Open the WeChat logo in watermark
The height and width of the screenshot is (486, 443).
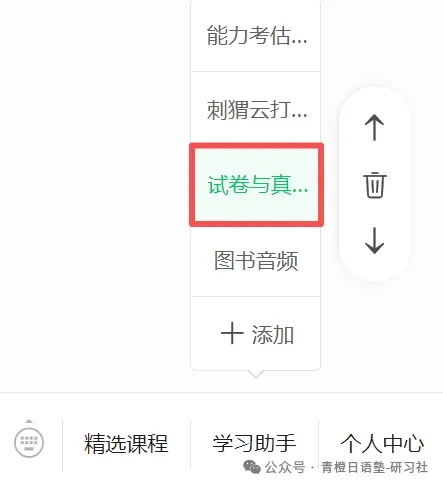[252, 467]
